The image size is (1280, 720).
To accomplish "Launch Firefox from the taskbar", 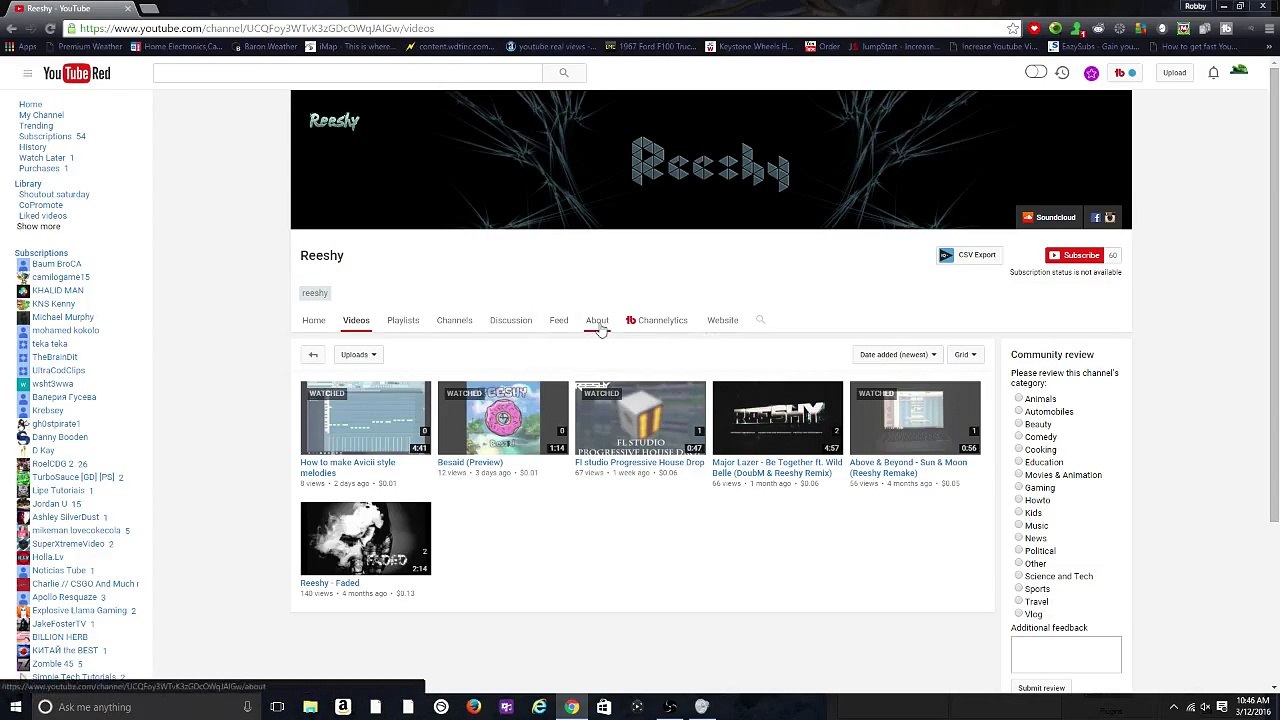I will click(473, 707).
